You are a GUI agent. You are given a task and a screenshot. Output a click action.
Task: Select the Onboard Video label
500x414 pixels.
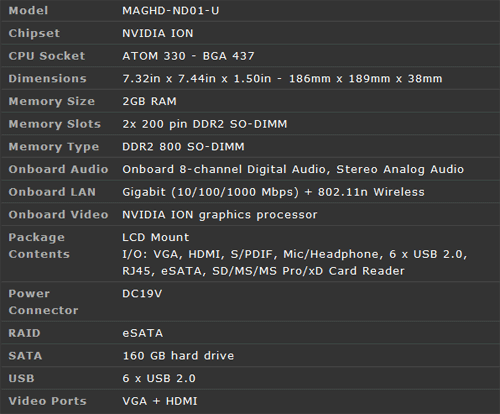point(58,215)
